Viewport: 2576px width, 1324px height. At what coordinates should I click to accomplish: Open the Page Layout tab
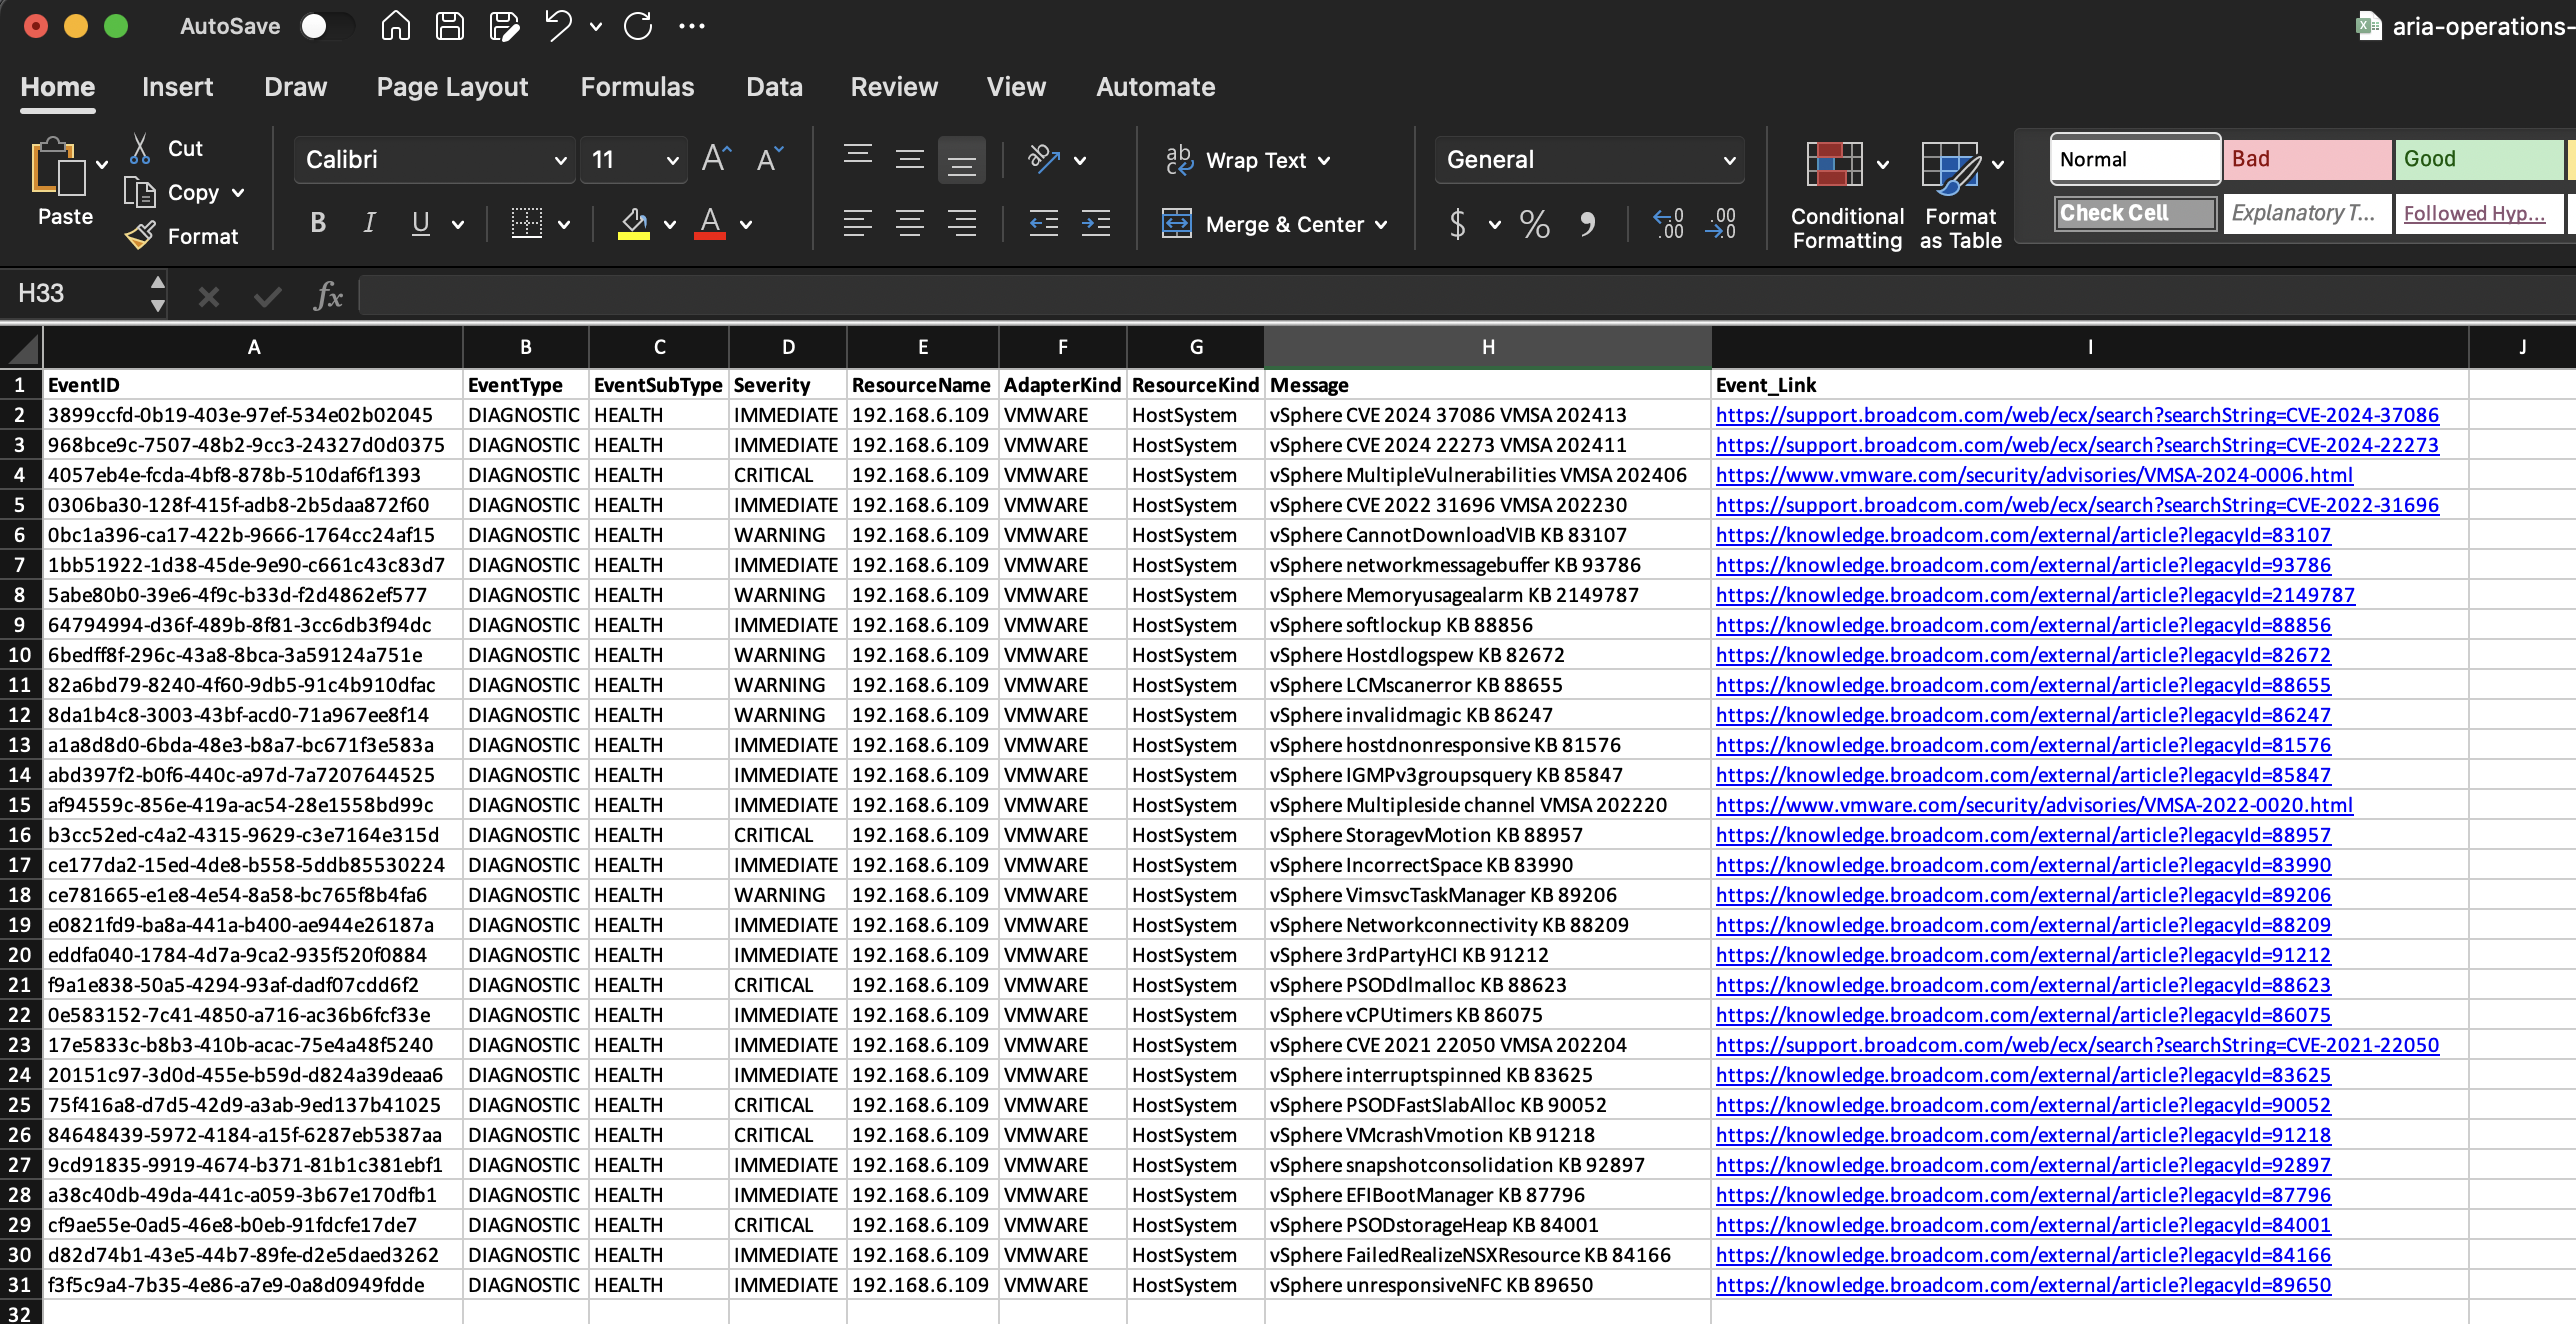coord(452,87)
